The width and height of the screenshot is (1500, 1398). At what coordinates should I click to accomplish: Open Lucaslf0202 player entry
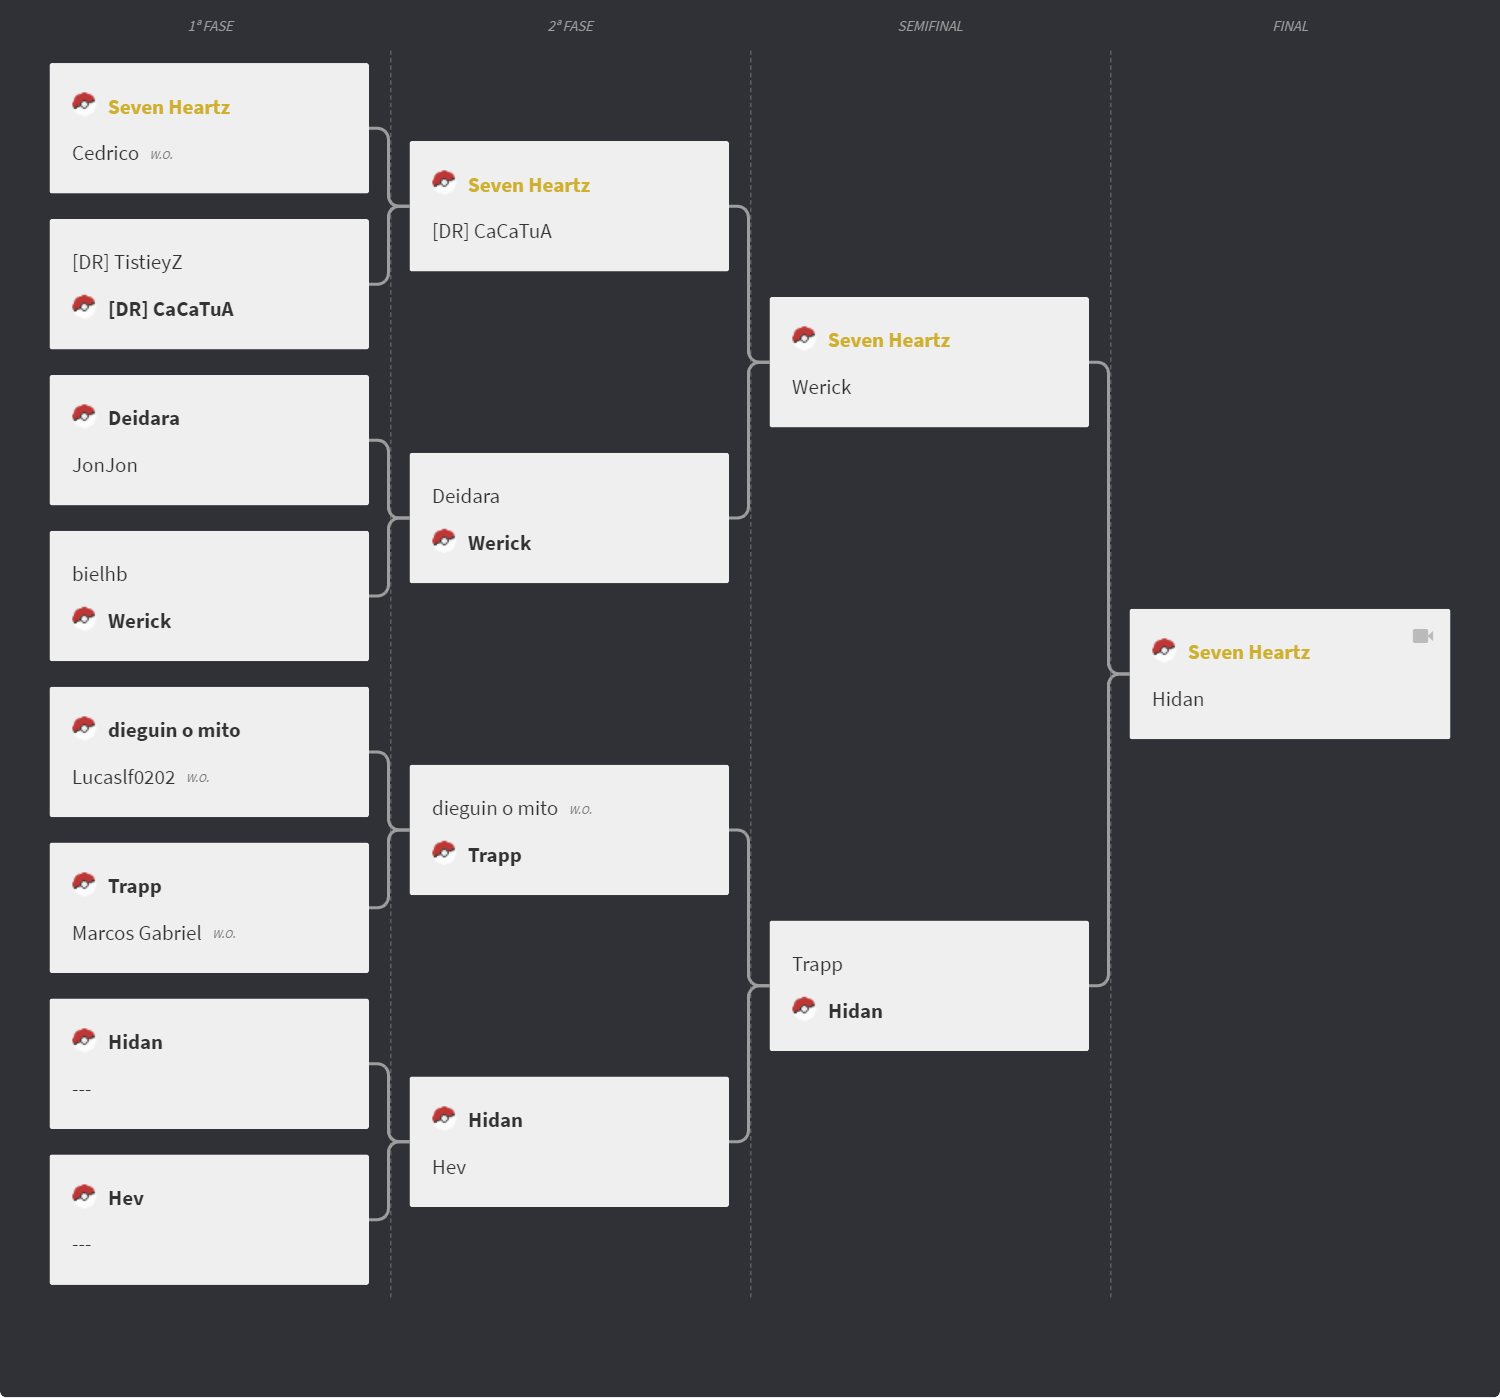coord(123,777)
